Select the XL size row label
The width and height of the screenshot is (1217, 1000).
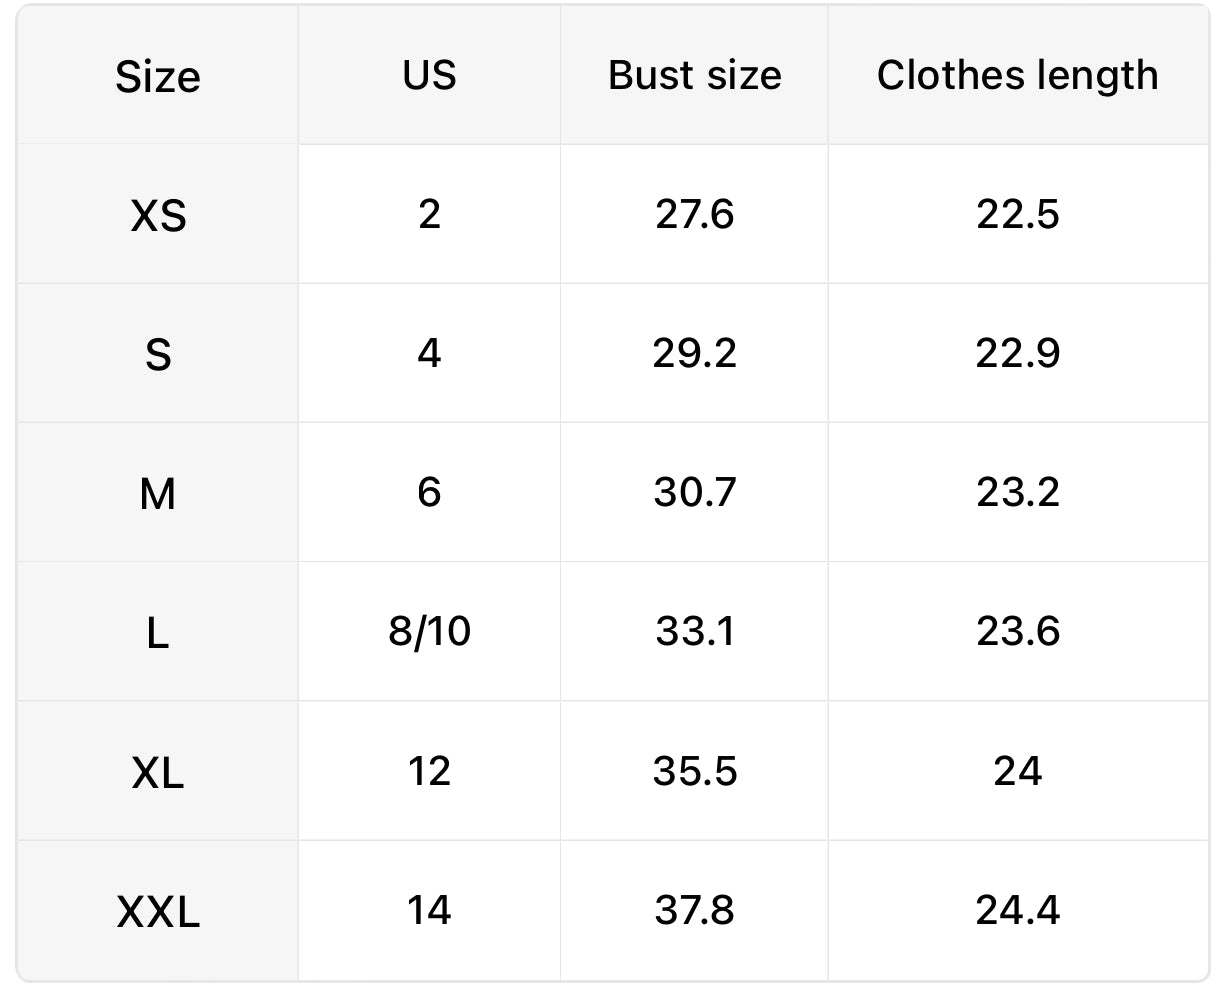click(158, 772)
